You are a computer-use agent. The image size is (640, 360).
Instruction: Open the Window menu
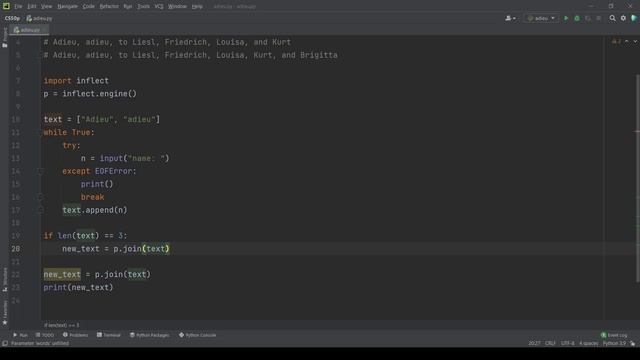(x=177, y=7)
